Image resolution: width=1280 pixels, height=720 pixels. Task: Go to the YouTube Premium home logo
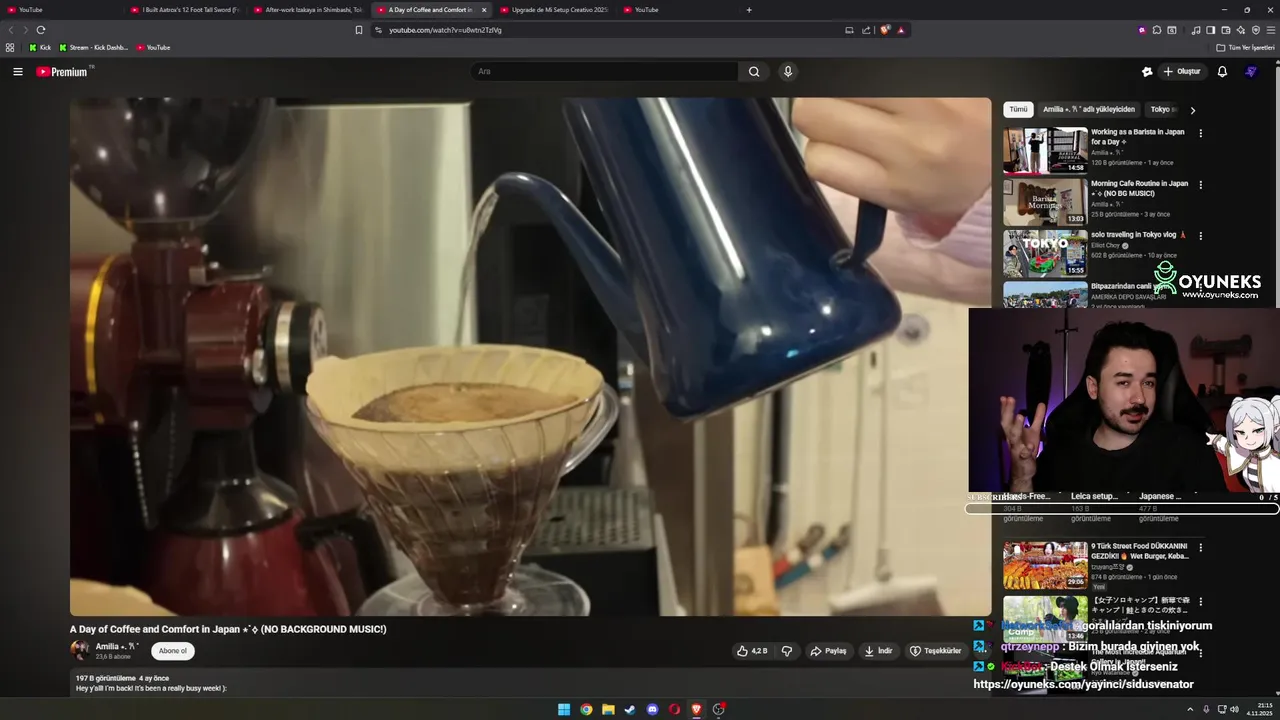pyautogui.click(x=63, y=72)
